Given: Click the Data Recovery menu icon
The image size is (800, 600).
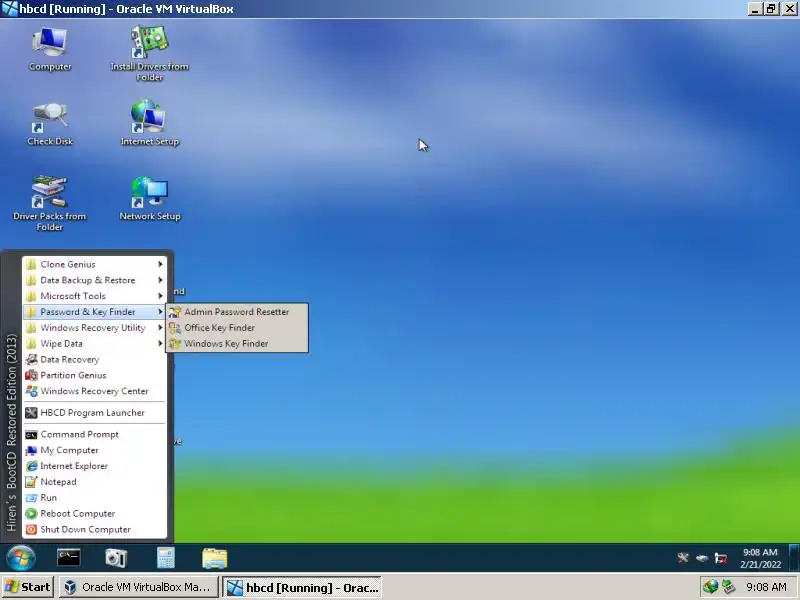Looking at the screenshot, I should pos(31,359).
